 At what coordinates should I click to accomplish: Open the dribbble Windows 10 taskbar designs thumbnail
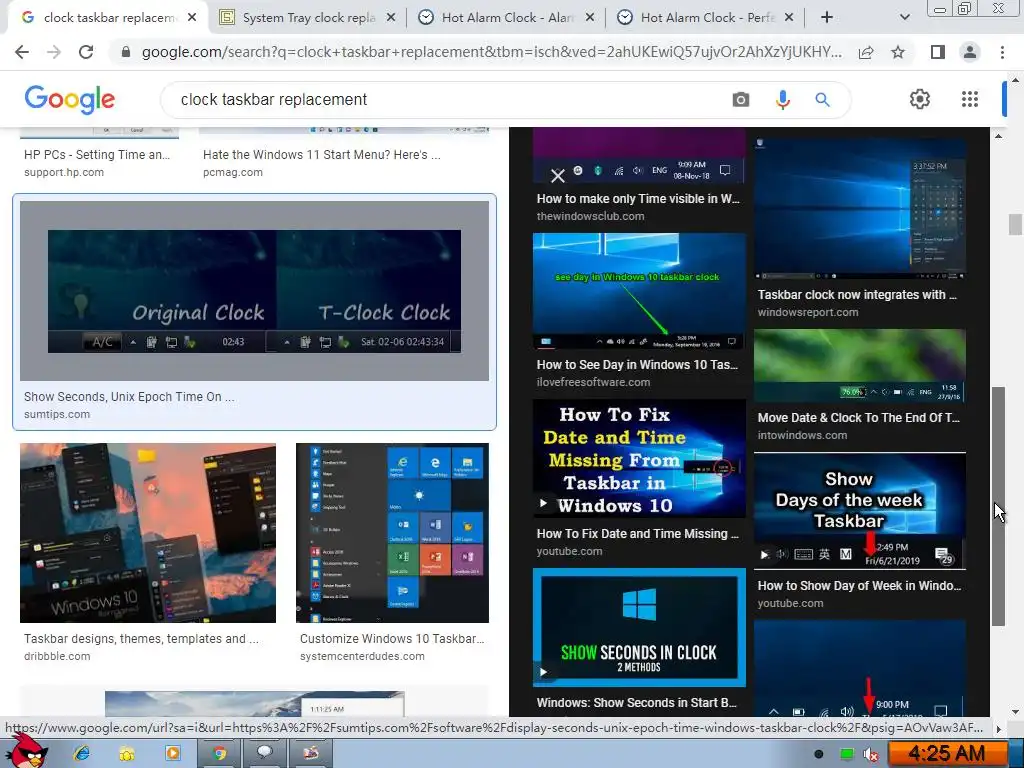pyautogui.click(x=148, y=533)
